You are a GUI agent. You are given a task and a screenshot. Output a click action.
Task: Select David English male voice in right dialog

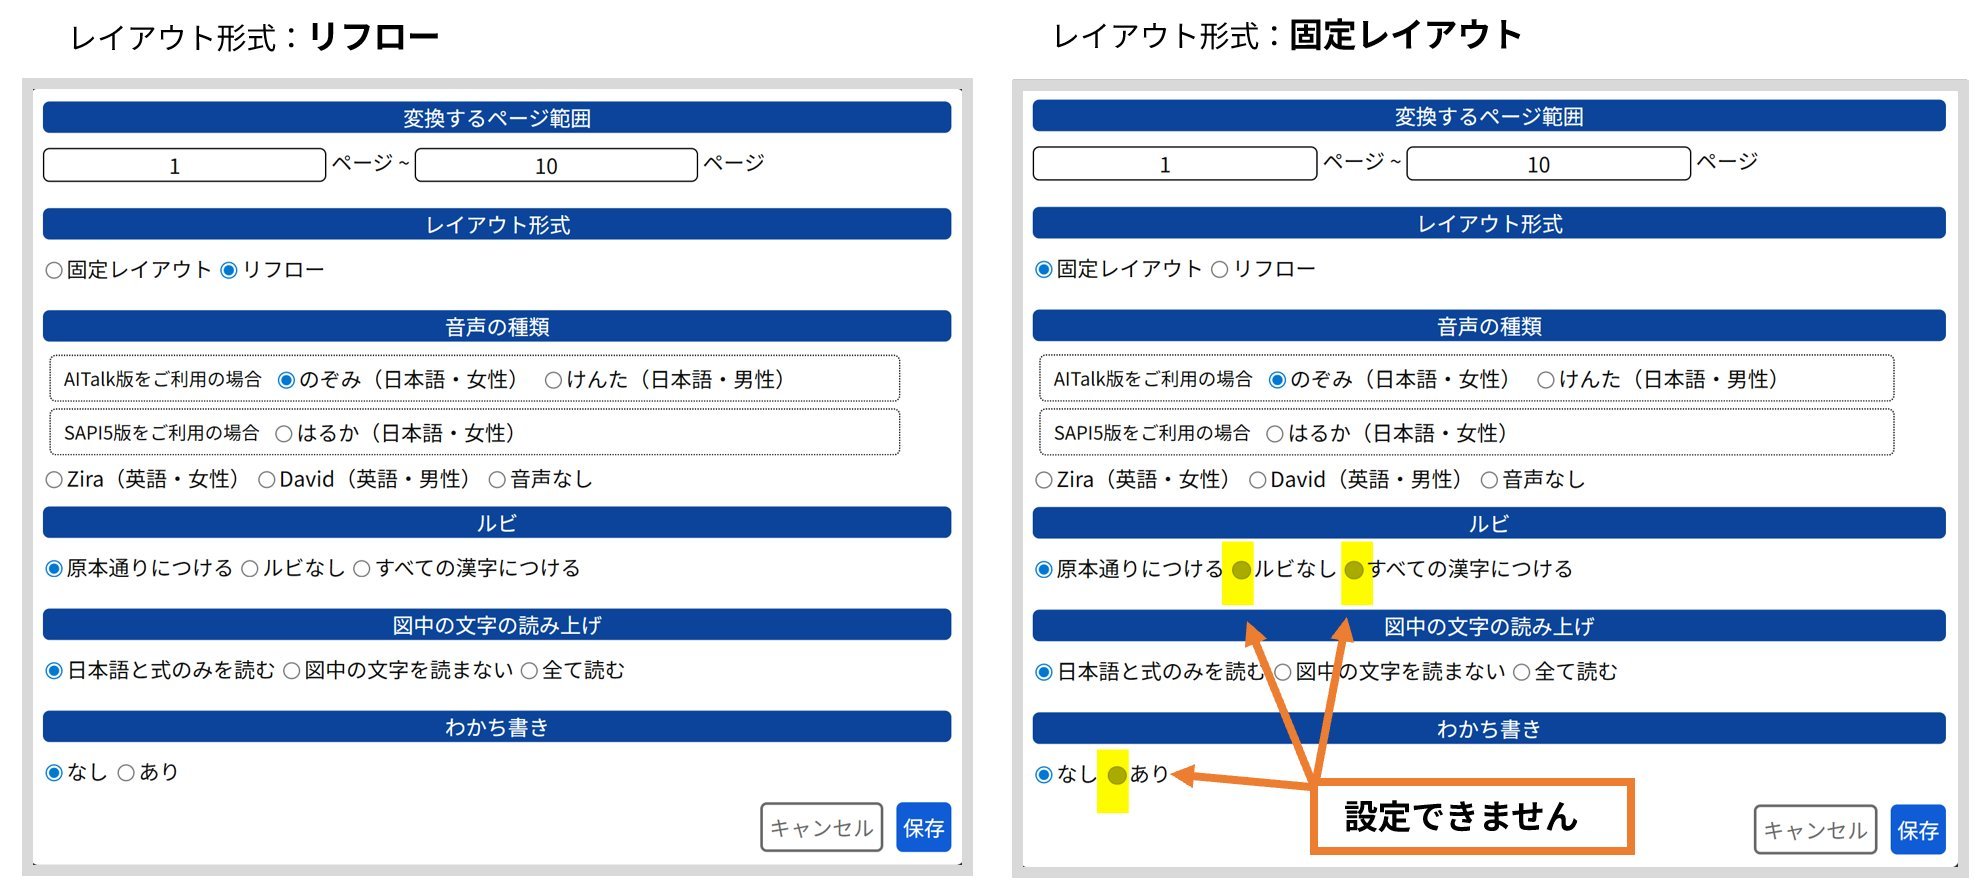click(x=1258, y=481)
